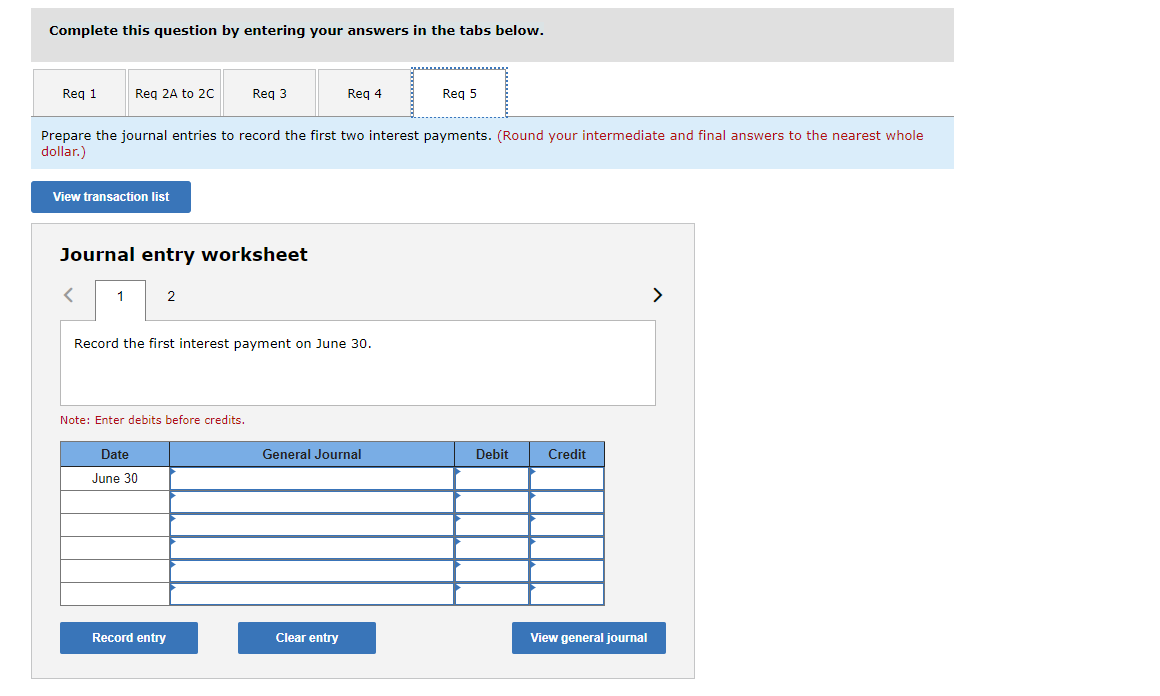
Task: Select the Req 5 tab
Action: pos(459,93)
